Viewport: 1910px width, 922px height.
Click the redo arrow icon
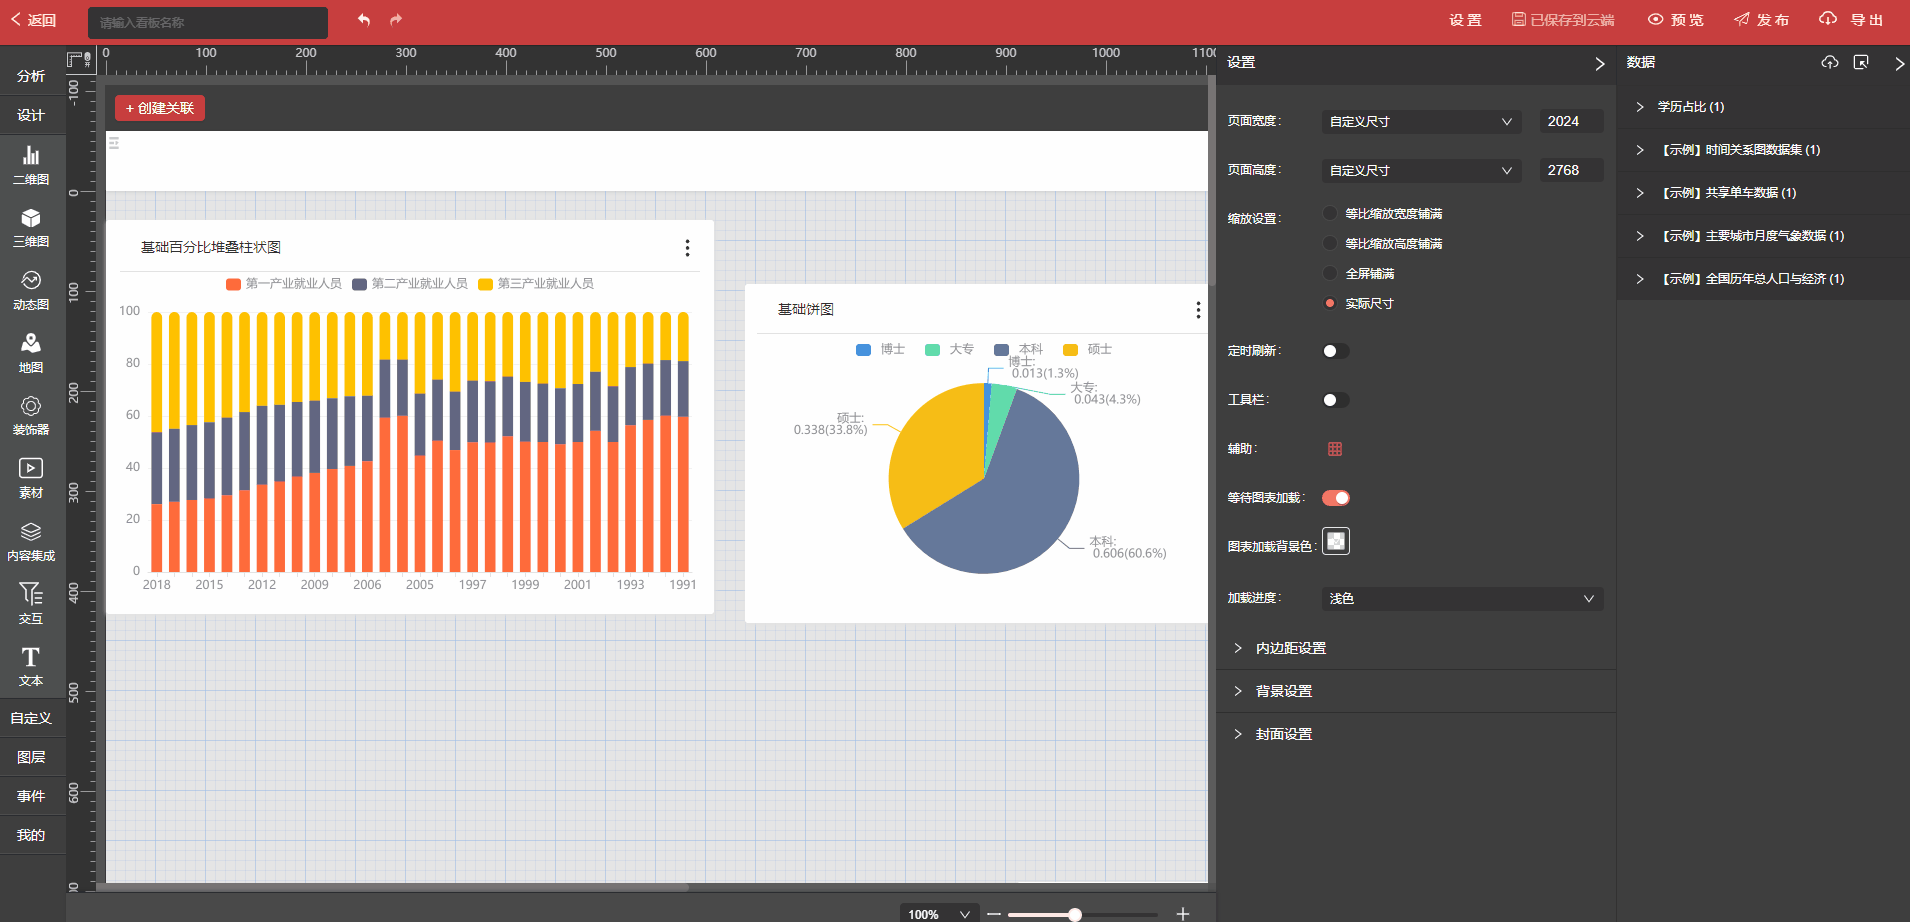click(396, 20)
